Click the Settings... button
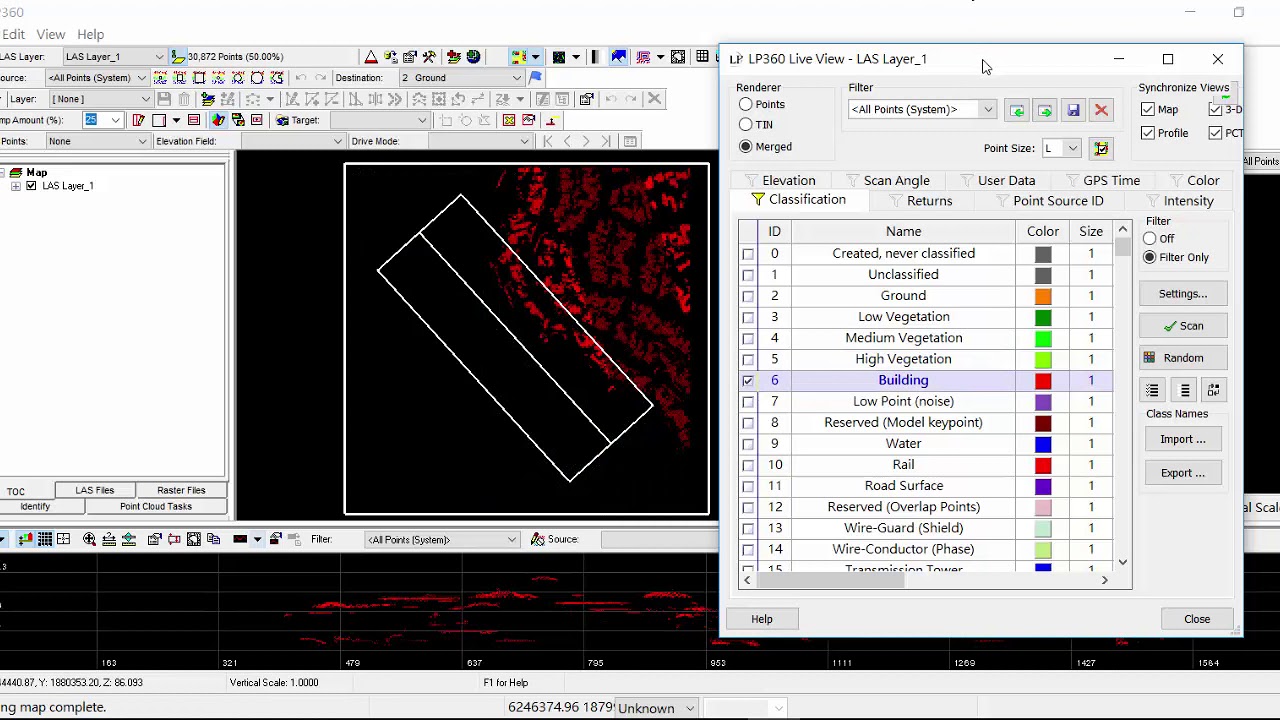This screenshot has height=720, width=1280. pyautogui.click(x=1183, y=294)
